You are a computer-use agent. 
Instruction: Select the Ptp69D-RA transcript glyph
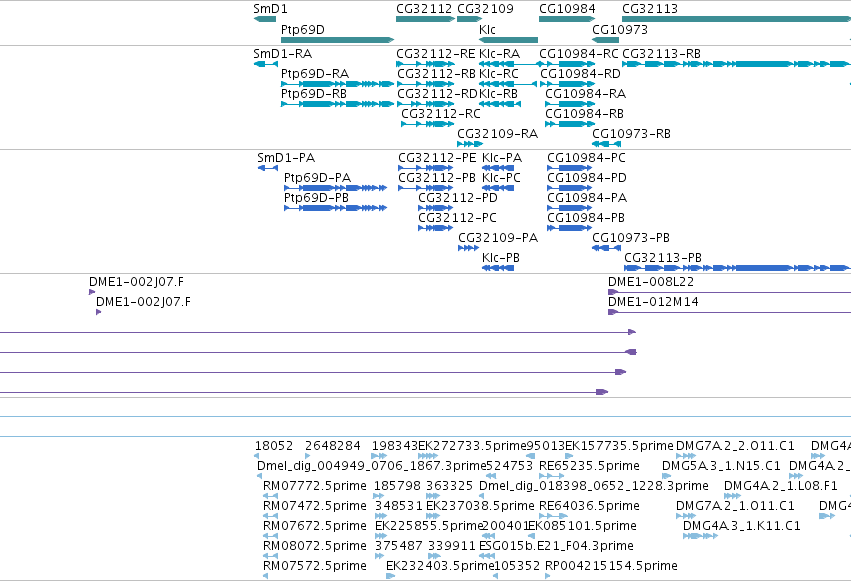click(338, 84)
